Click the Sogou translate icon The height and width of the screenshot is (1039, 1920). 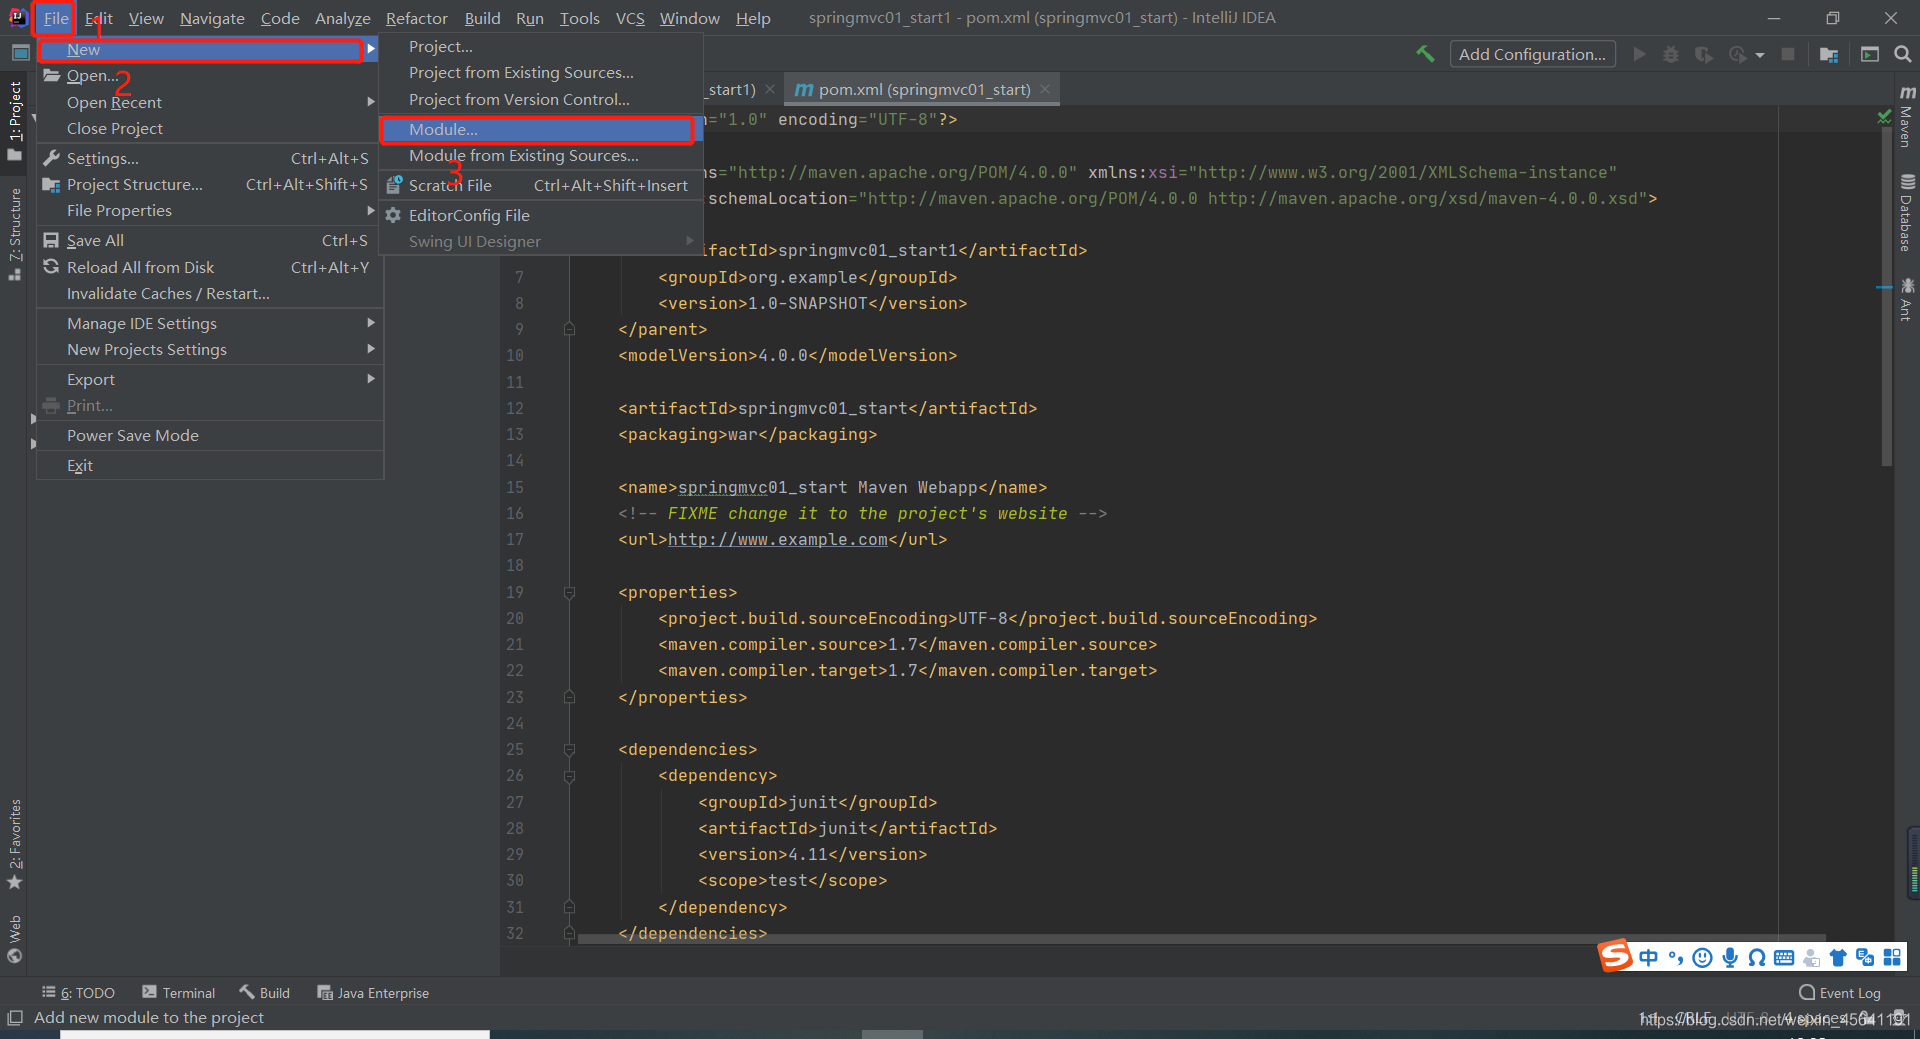(x=1865, y=957)
